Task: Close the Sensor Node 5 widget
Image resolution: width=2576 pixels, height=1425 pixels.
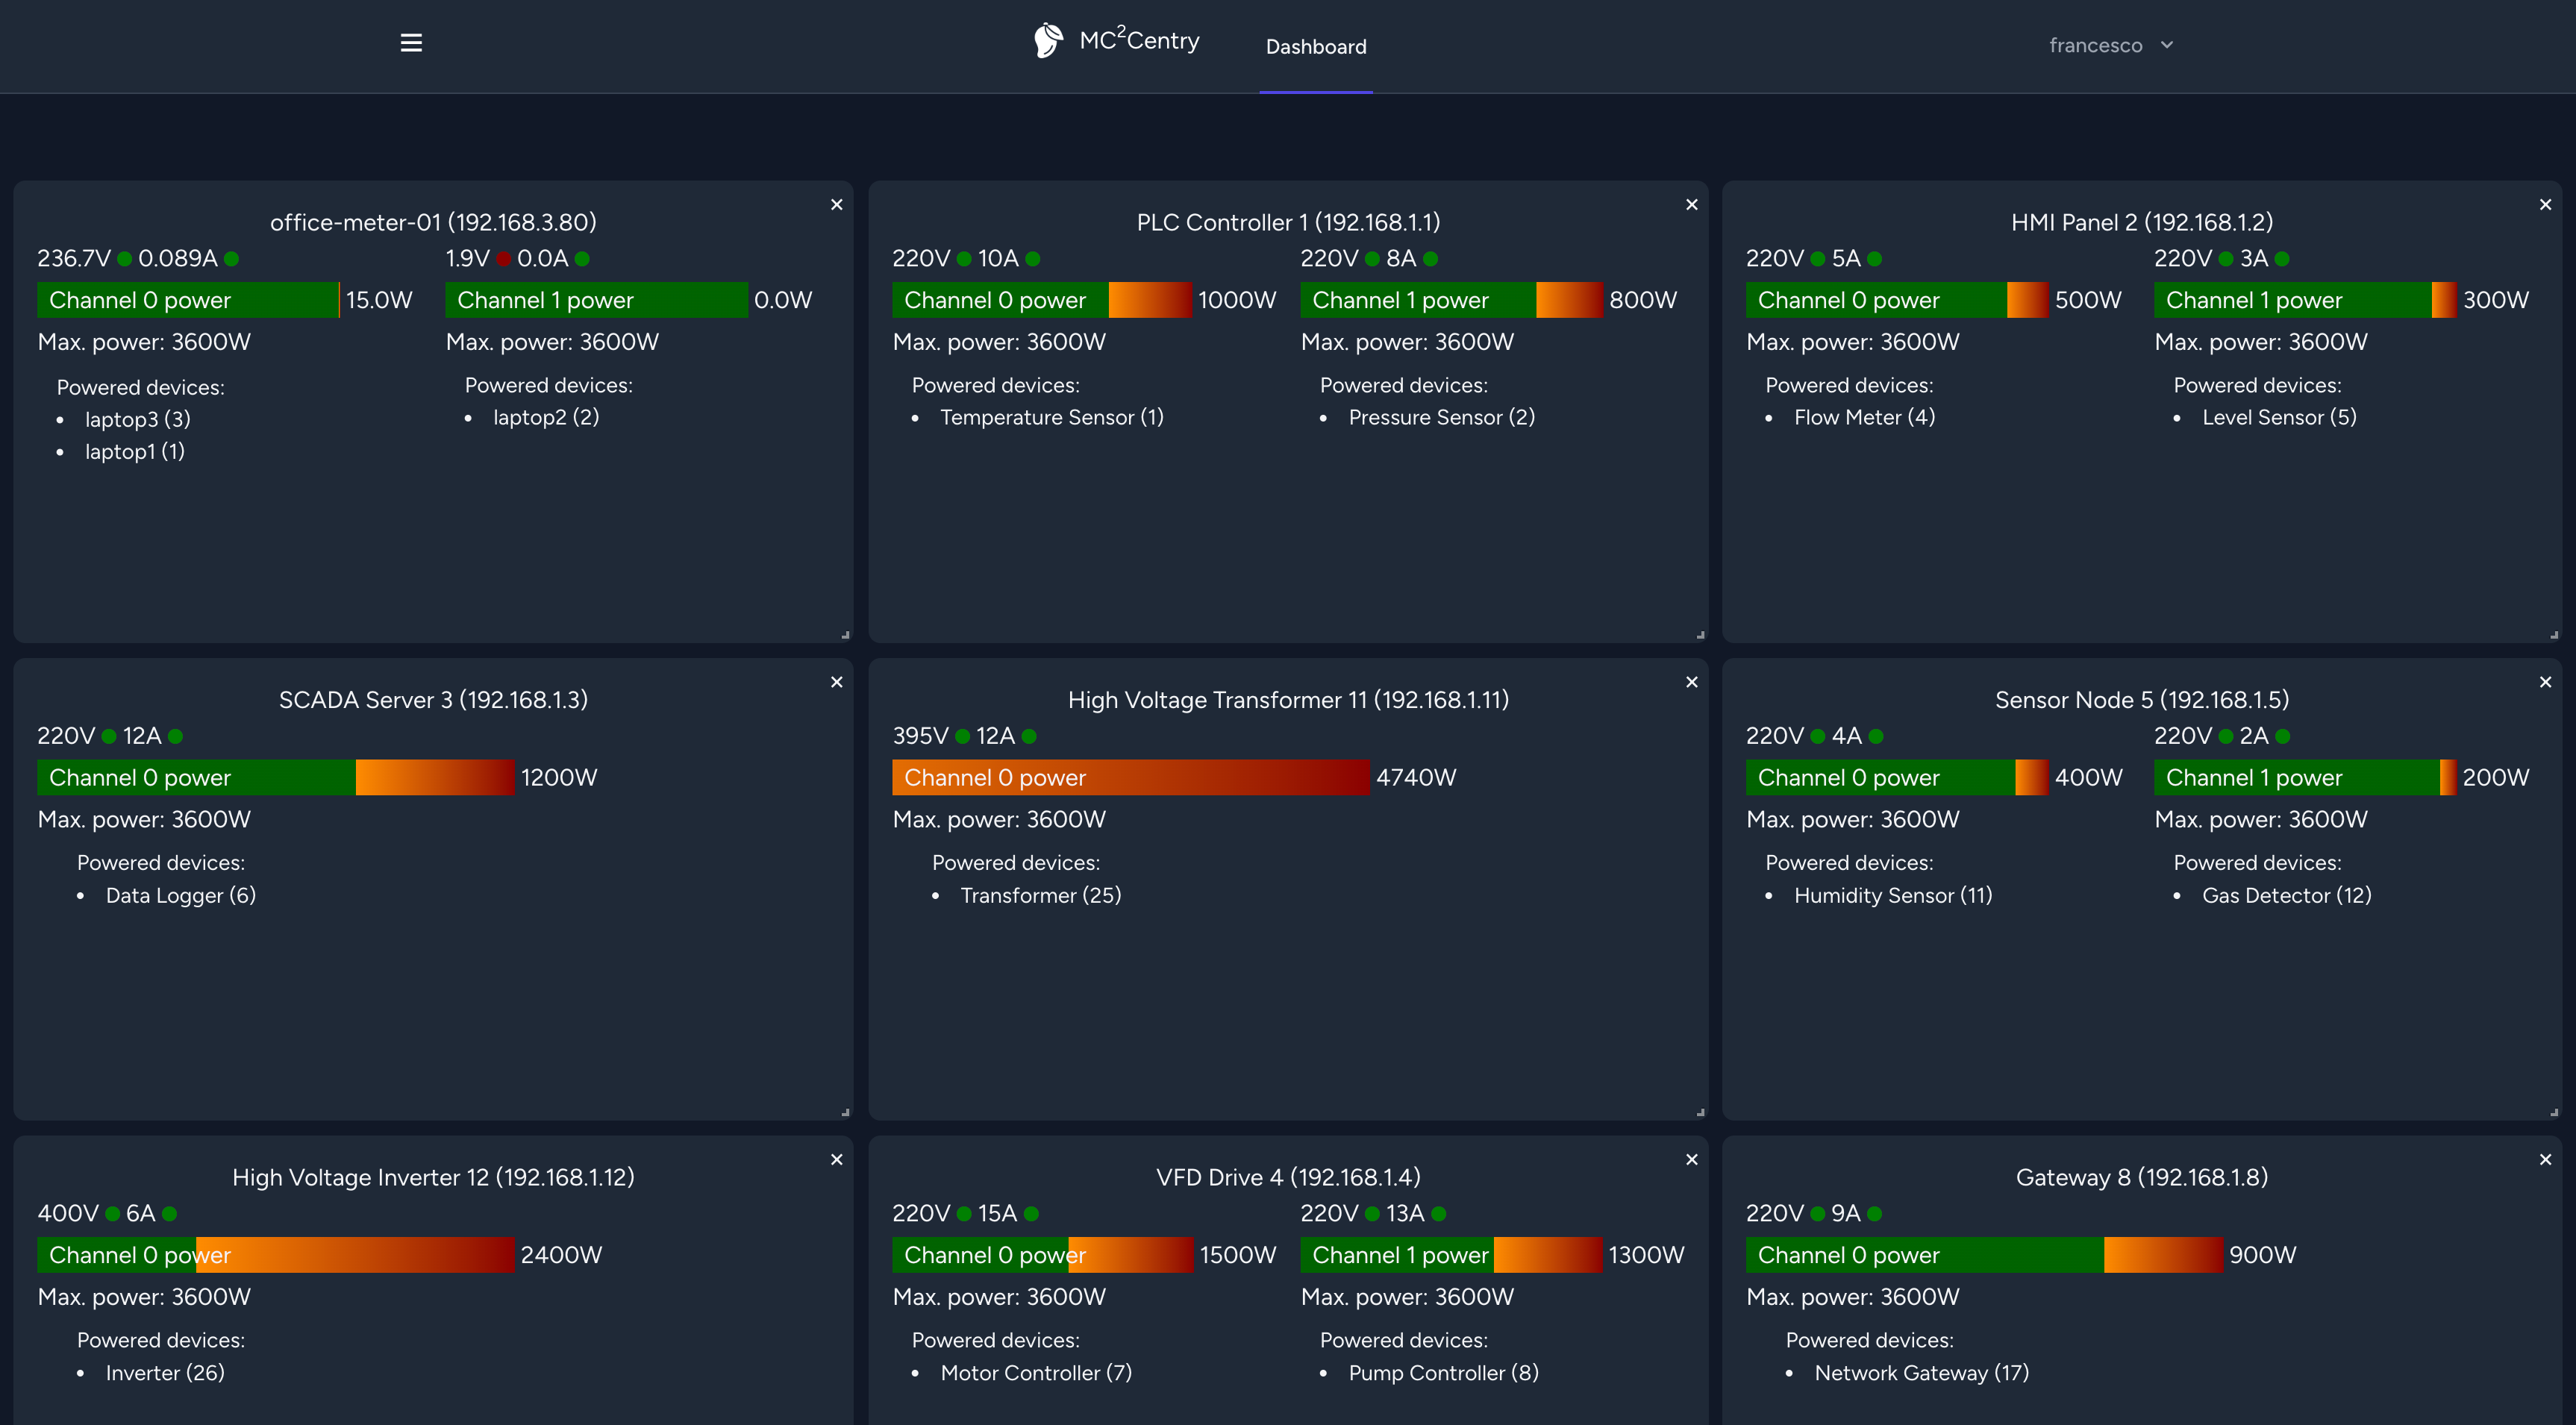Action: point(2546,682)
